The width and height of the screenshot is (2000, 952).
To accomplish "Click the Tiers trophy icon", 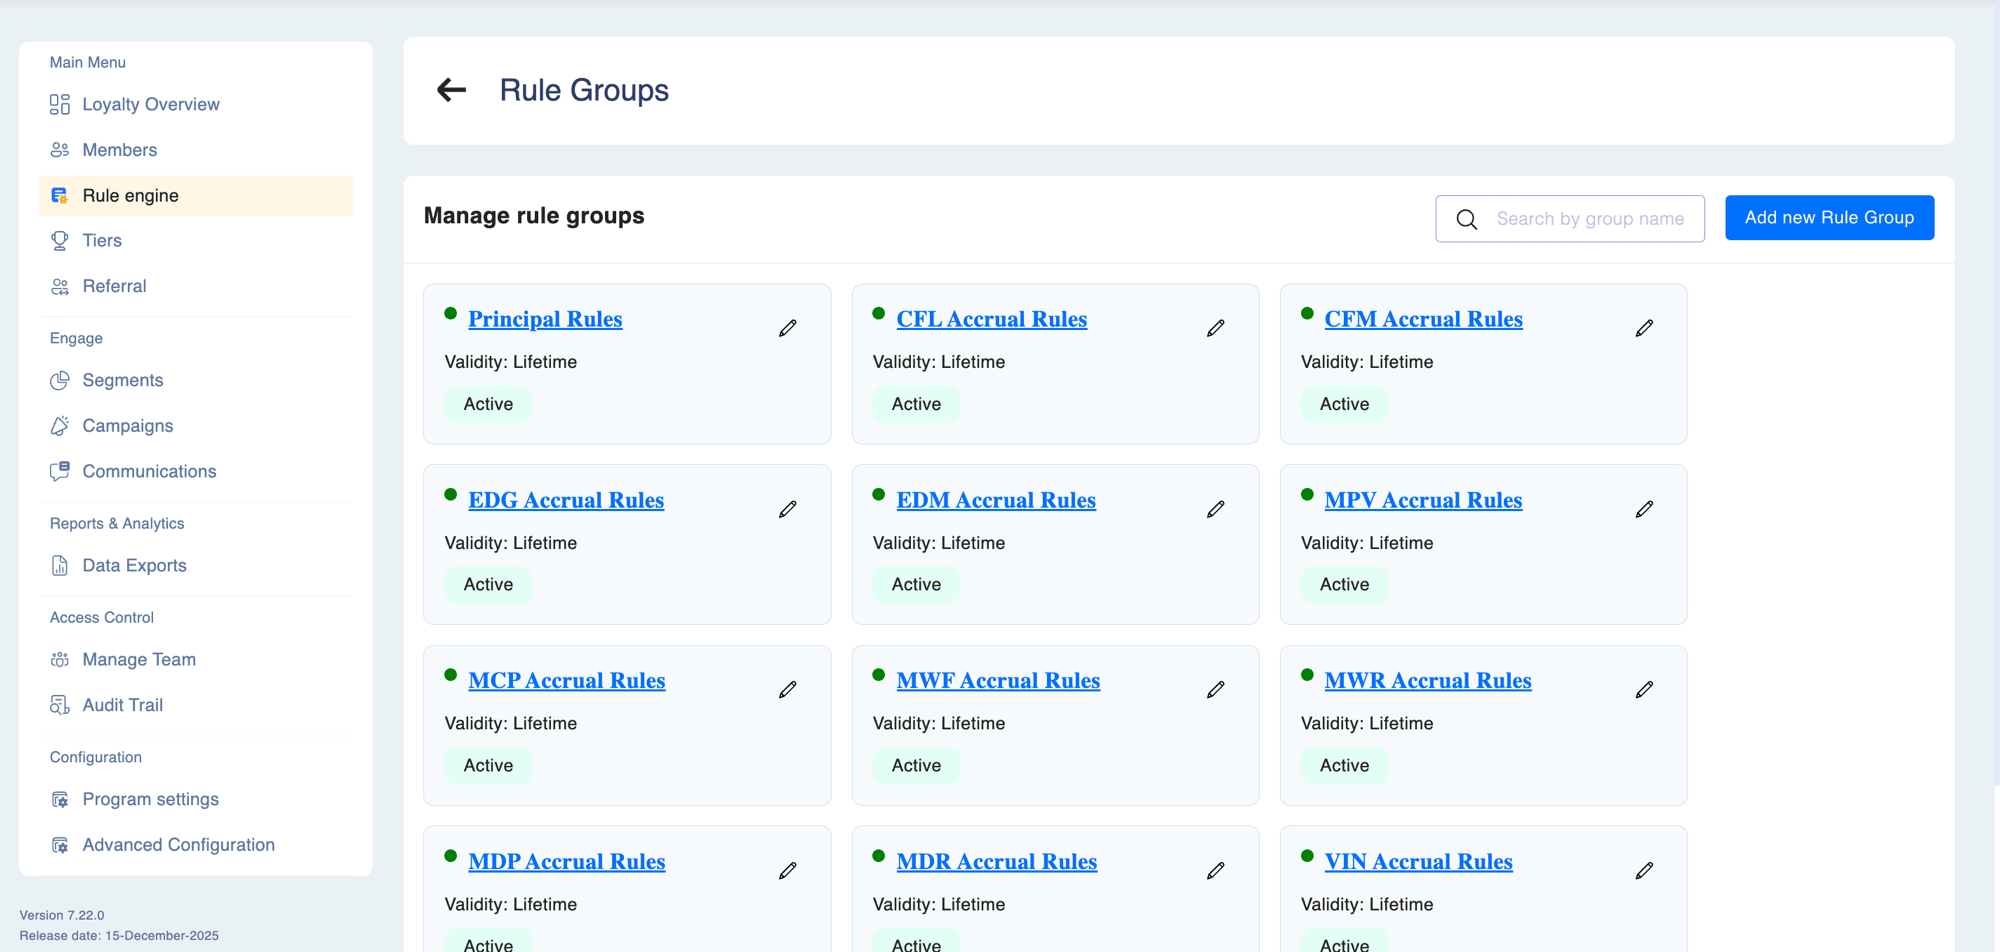I will 60,241.
